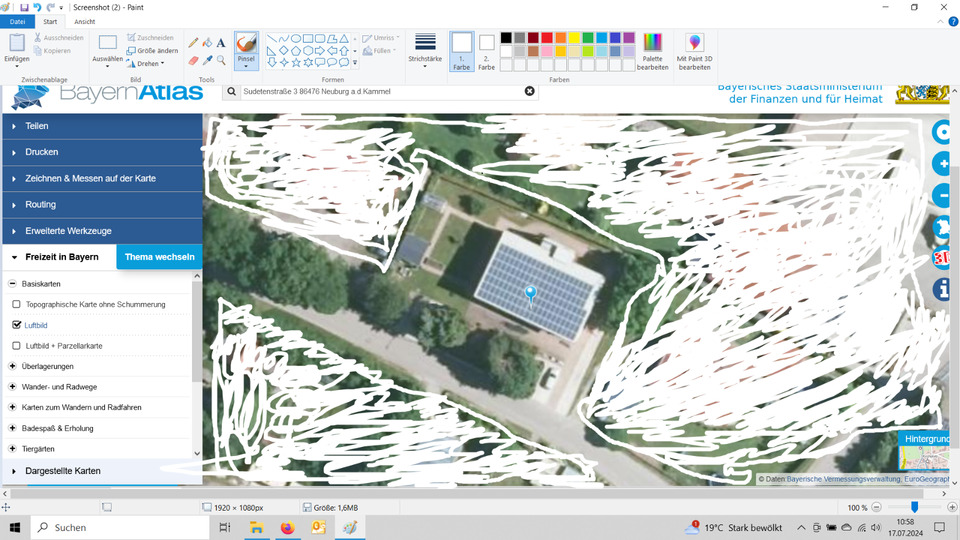Select the Fill with color bucket tool

coord(208,43)
